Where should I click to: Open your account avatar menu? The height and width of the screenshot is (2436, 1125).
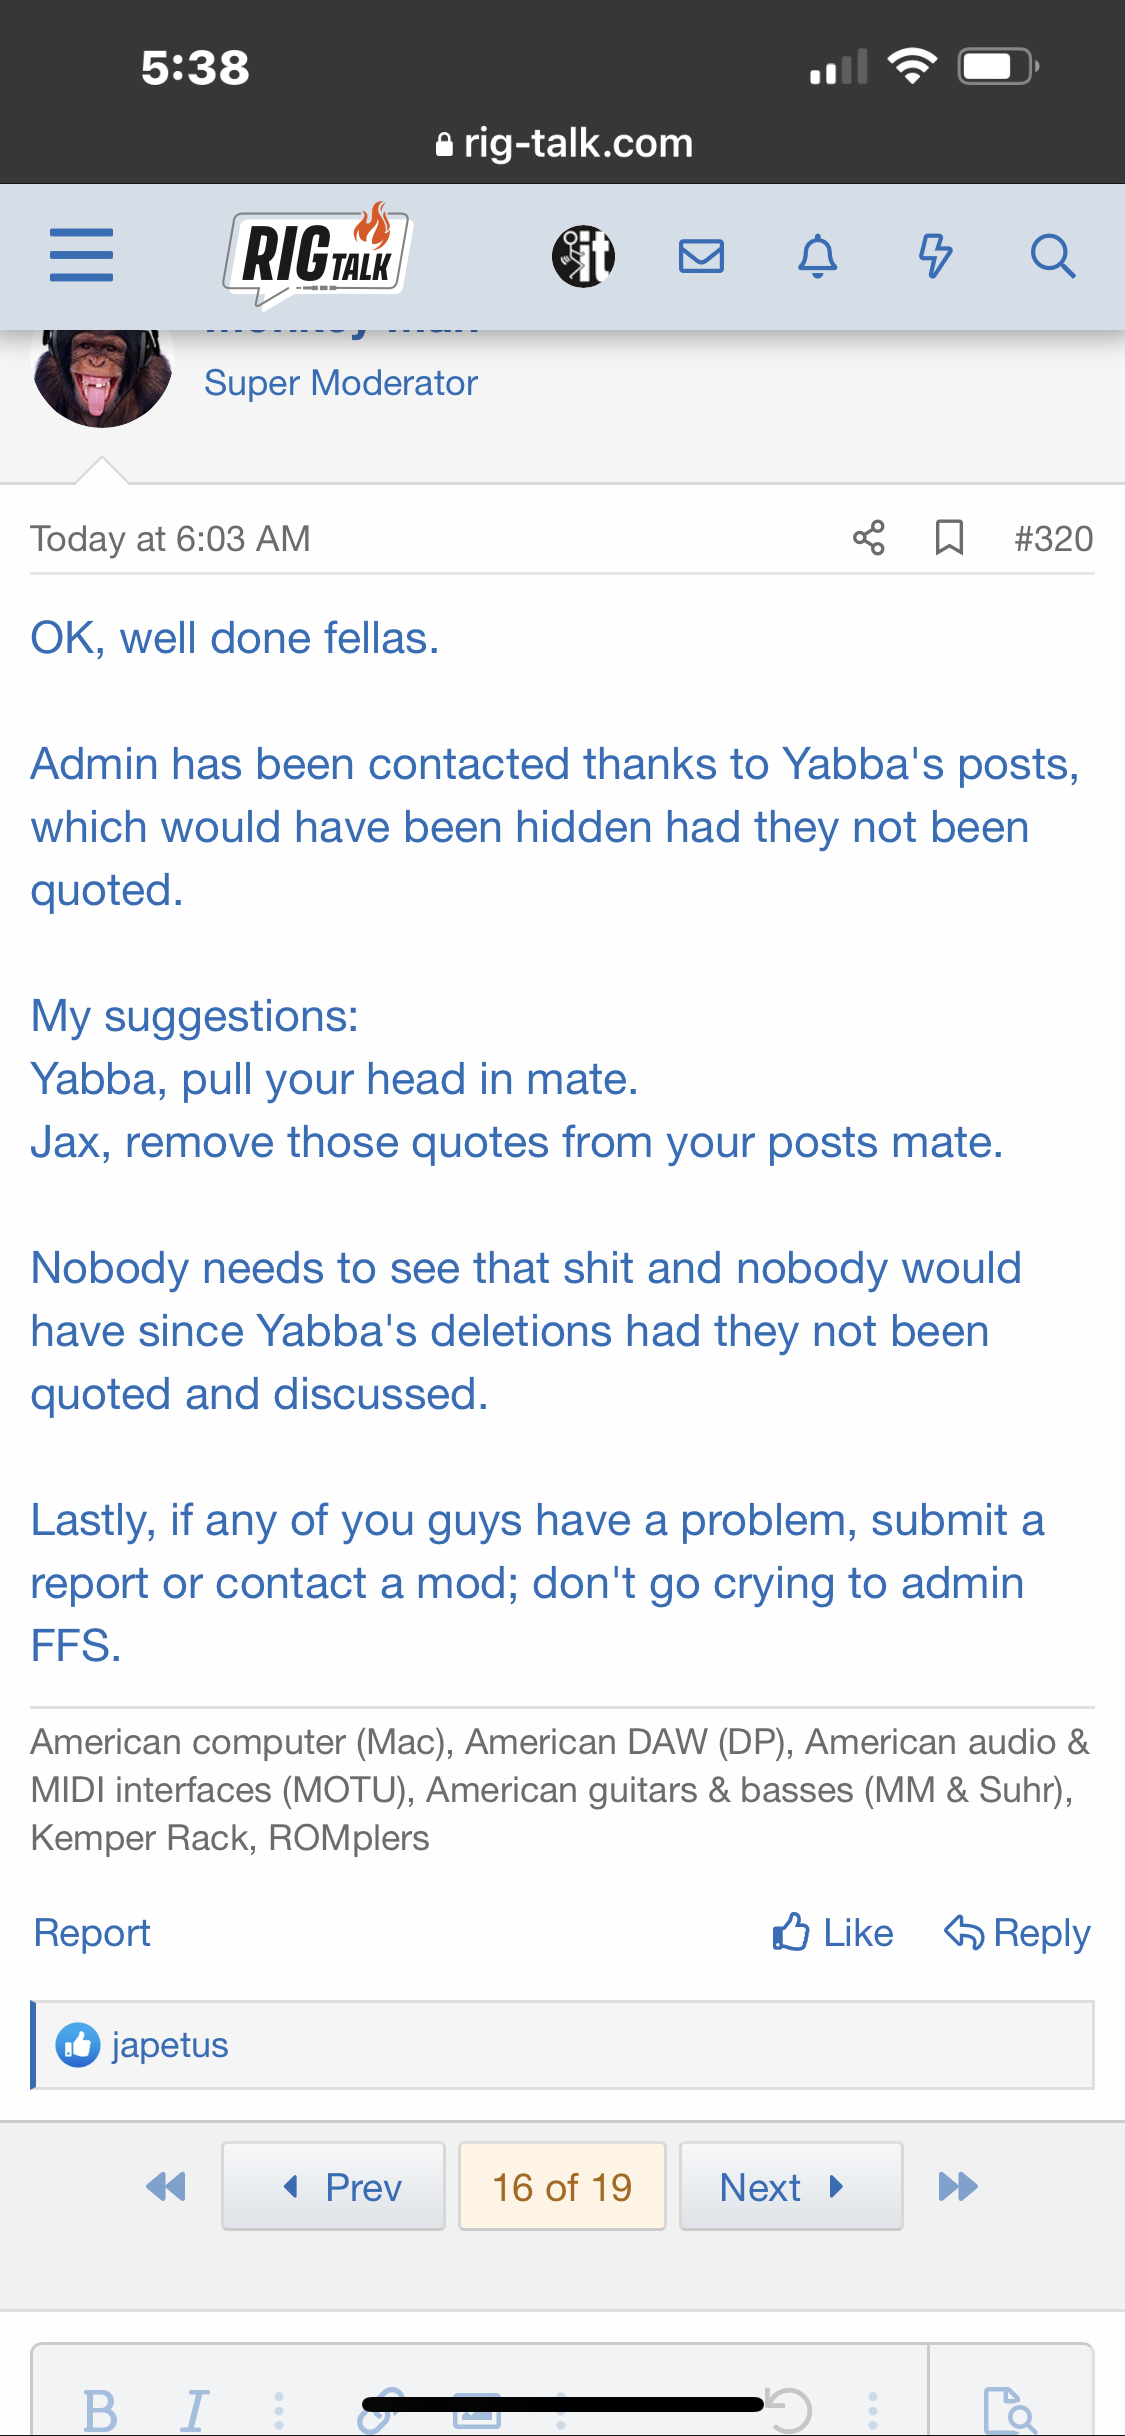(583, 256)
